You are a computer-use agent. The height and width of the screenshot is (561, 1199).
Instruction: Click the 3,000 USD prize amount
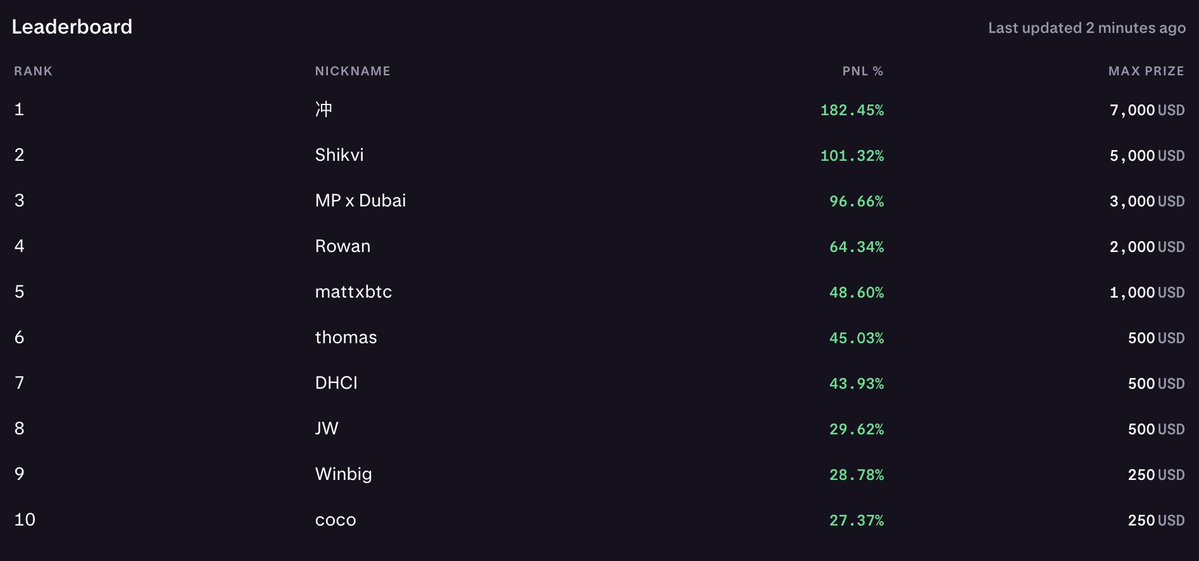(x=1147, y=201)
